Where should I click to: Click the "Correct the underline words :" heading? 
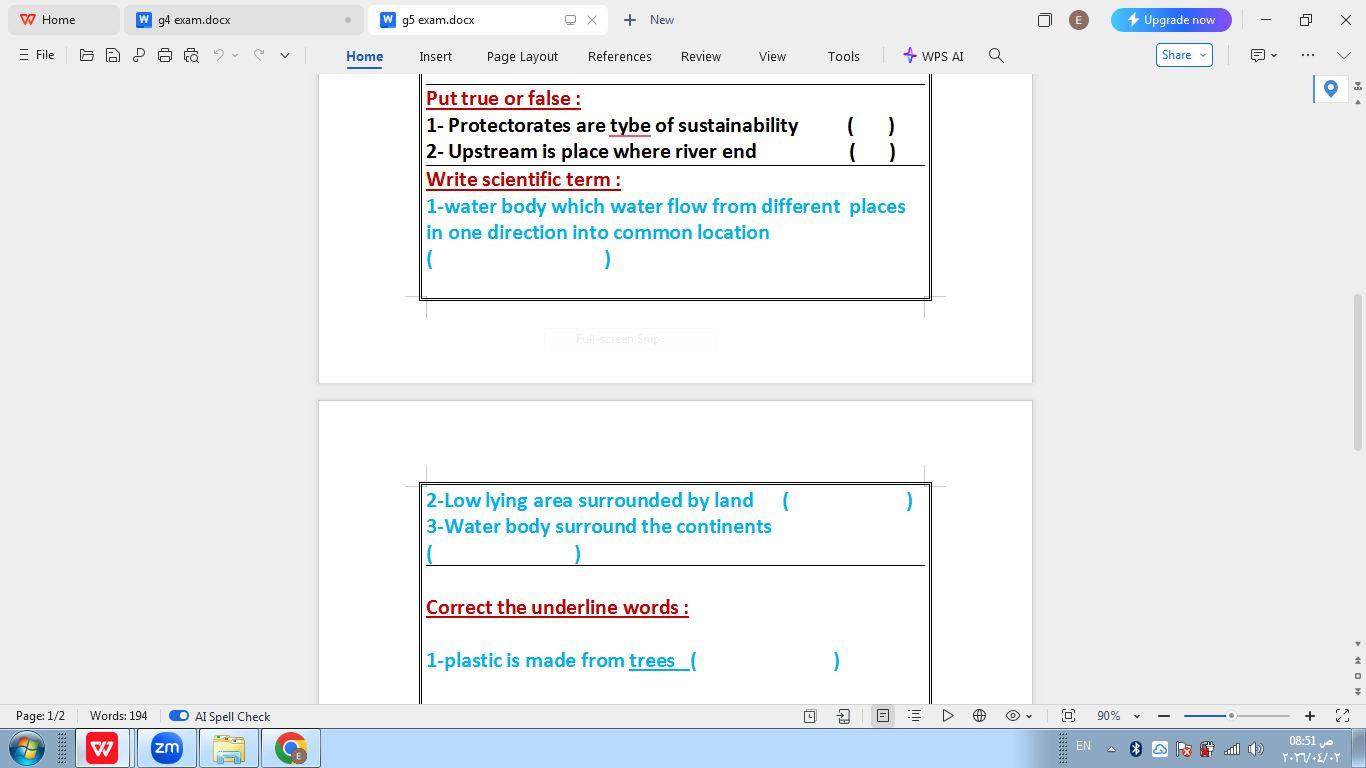tap(557, 607)
